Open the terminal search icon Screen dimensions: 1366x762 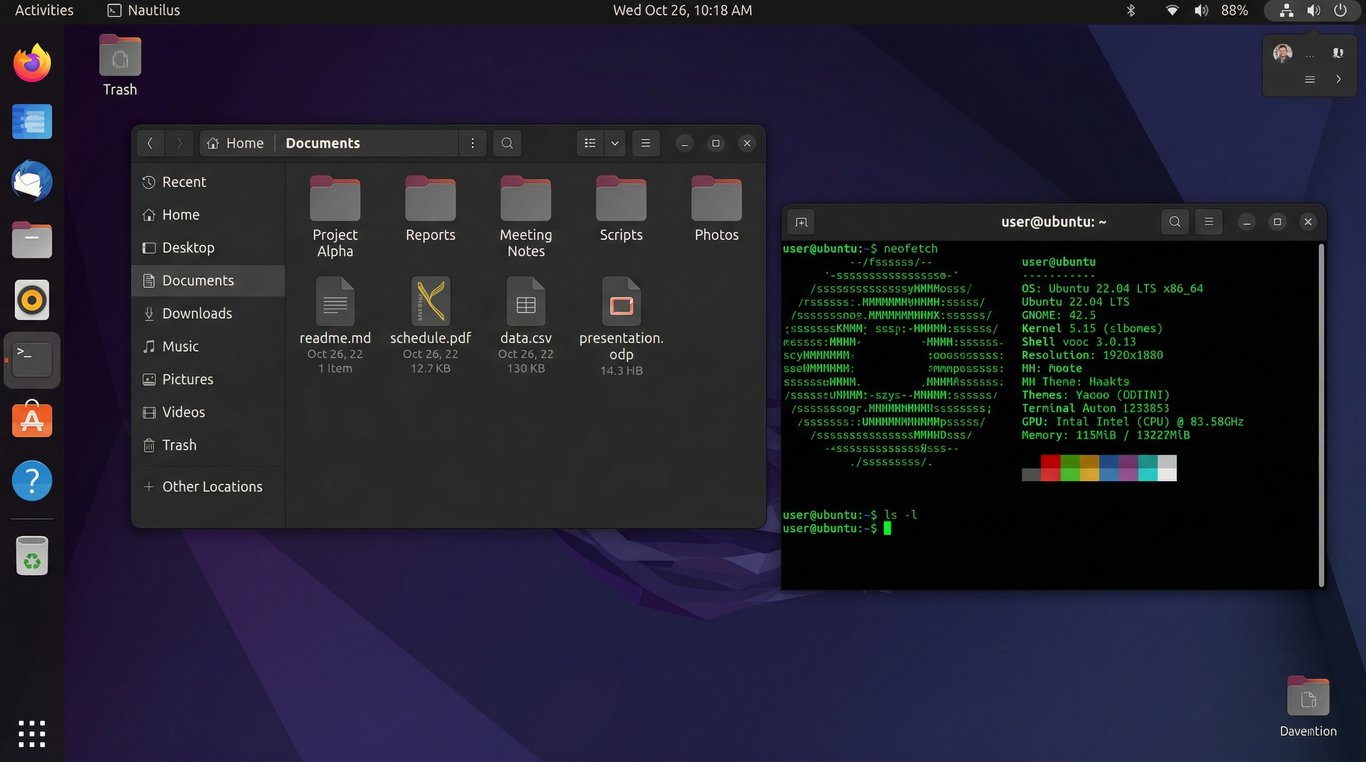click(x=1174, y=221)
